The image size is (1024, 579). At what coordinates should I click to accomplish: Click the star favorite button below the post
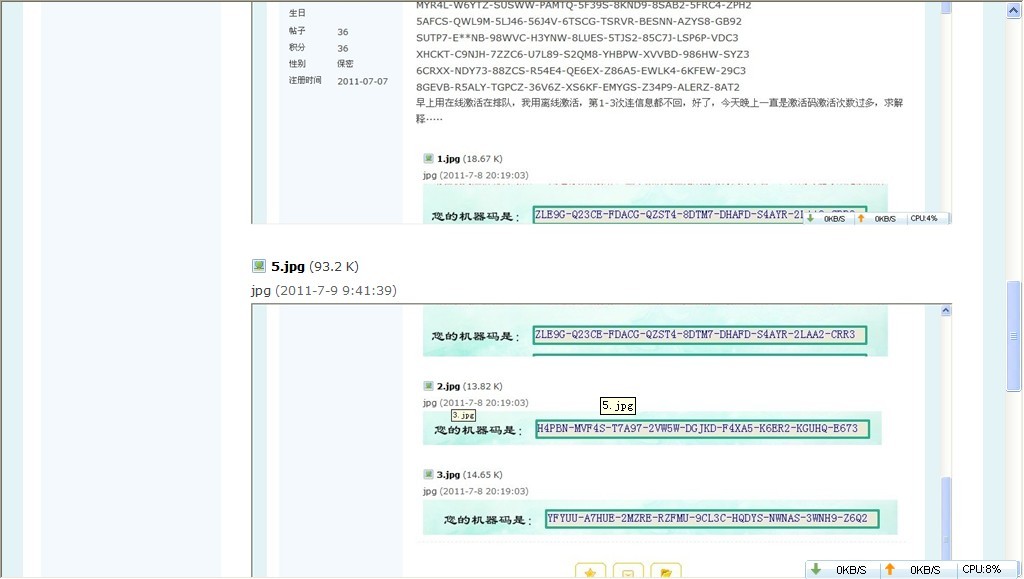click(x=590, y=572)
